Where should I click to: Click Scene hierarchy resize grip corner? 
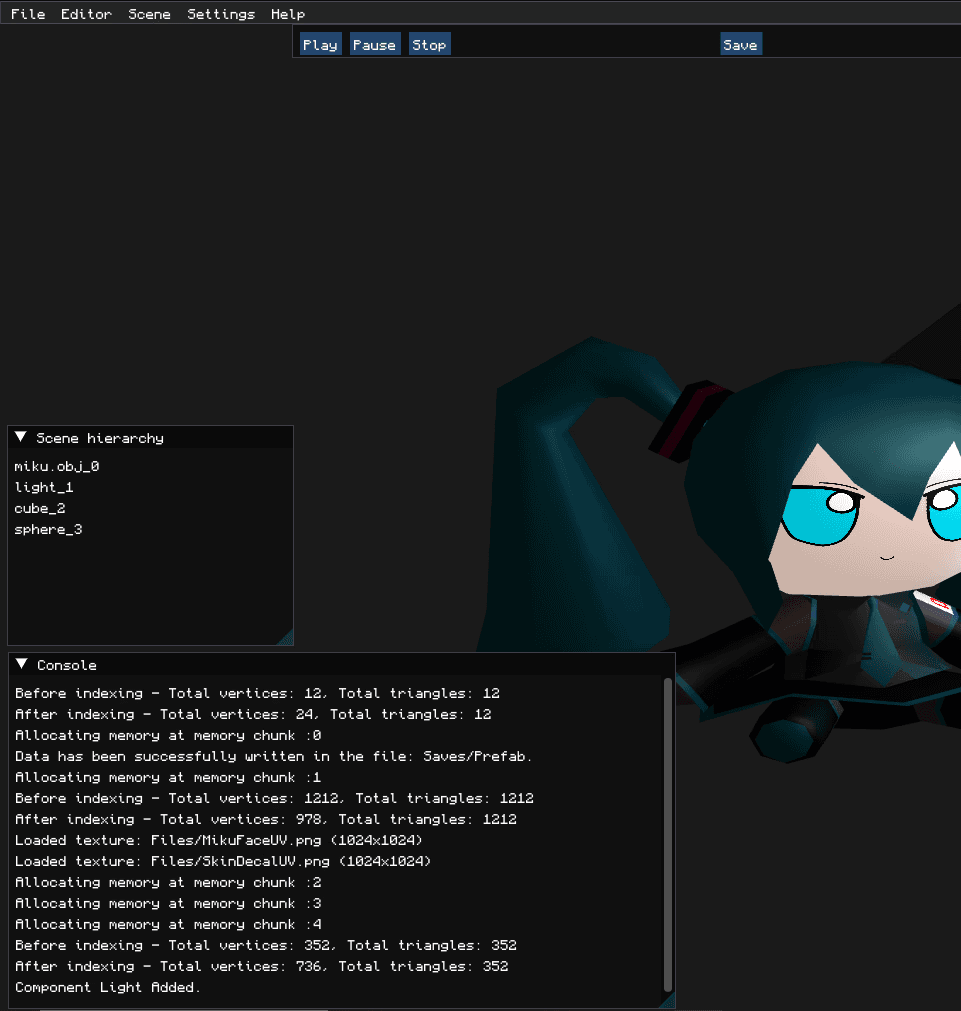tap(288, 639)
